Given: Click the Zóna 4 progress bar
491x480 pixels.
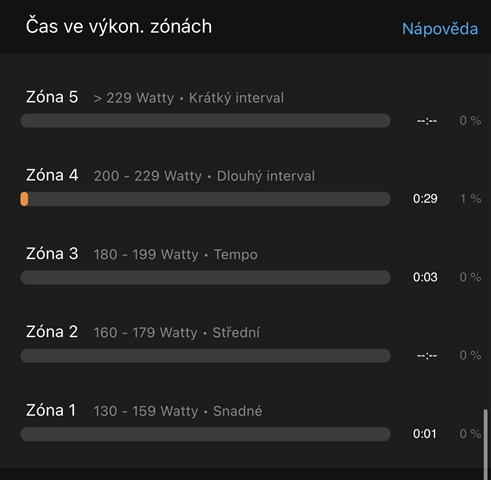Looking at the screenshot, I should tap(205, 199).
